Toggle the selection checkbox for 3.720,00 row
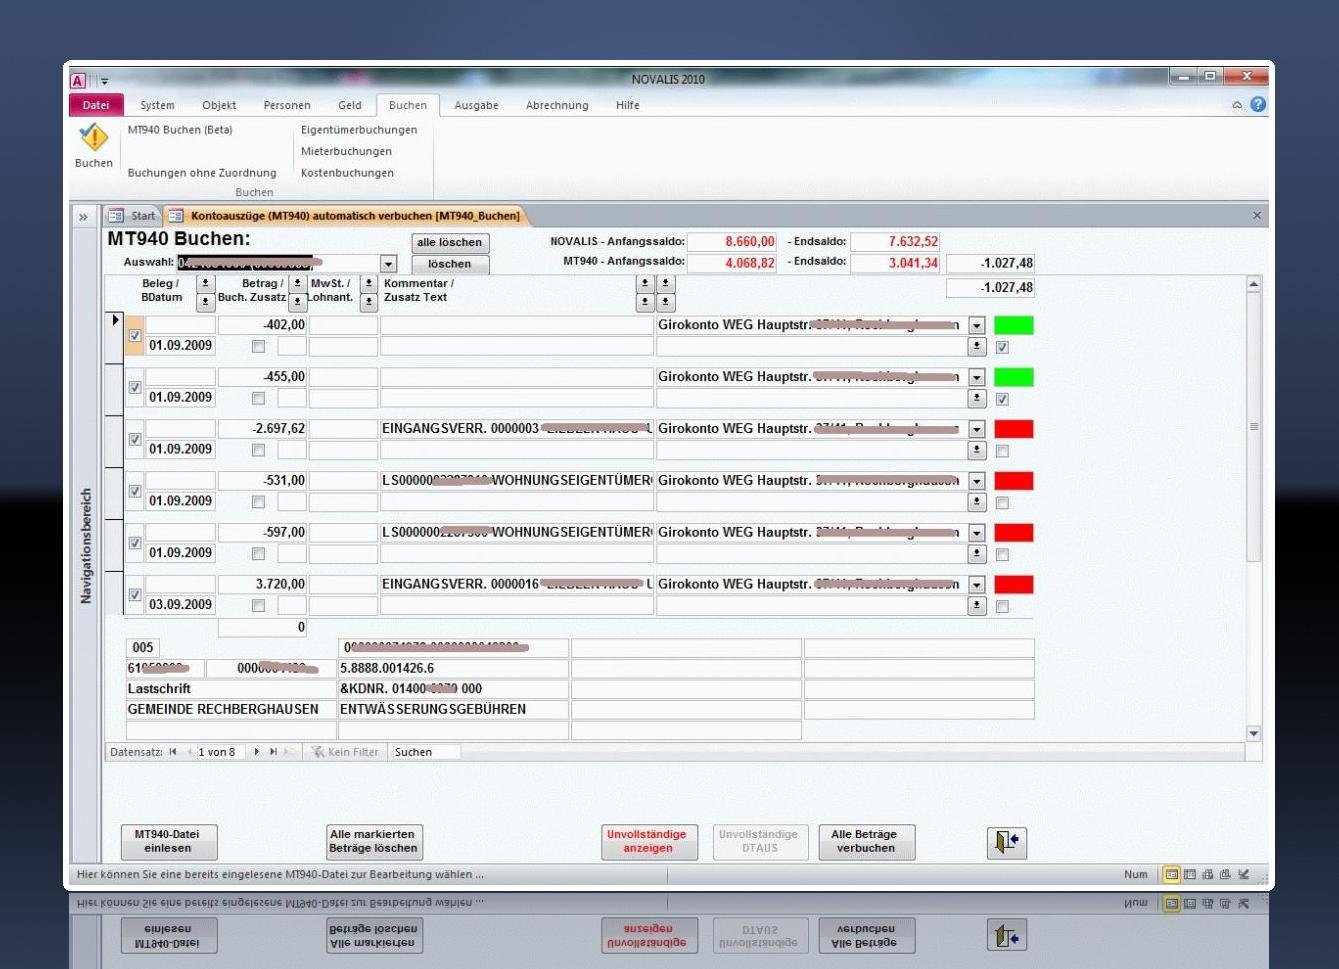1339x969 pixels. [x=135, y=595]
